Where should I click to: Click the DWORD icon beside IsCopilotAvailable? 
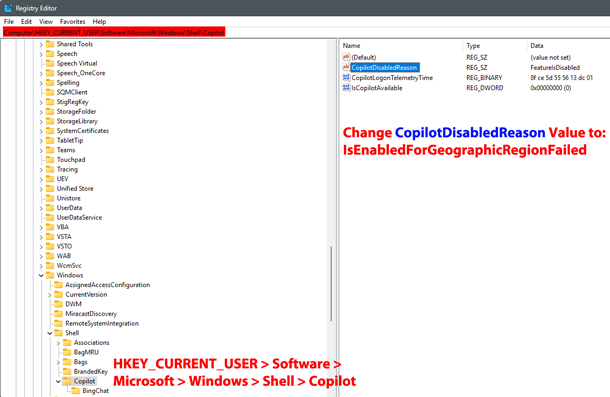(x=346, y=88)
